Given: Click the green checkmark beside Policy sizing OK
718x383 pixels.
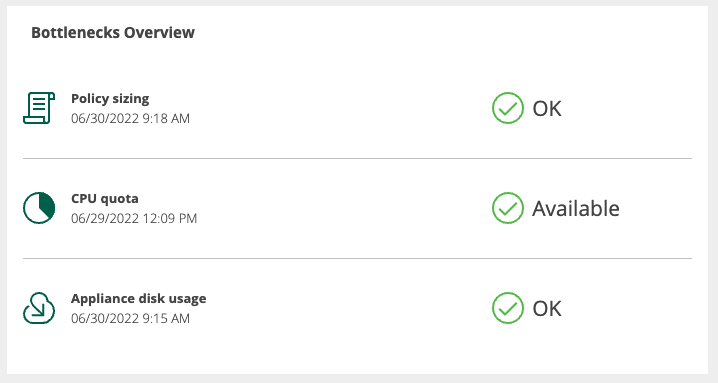Looking at the screenshot, I should (508, 108).
